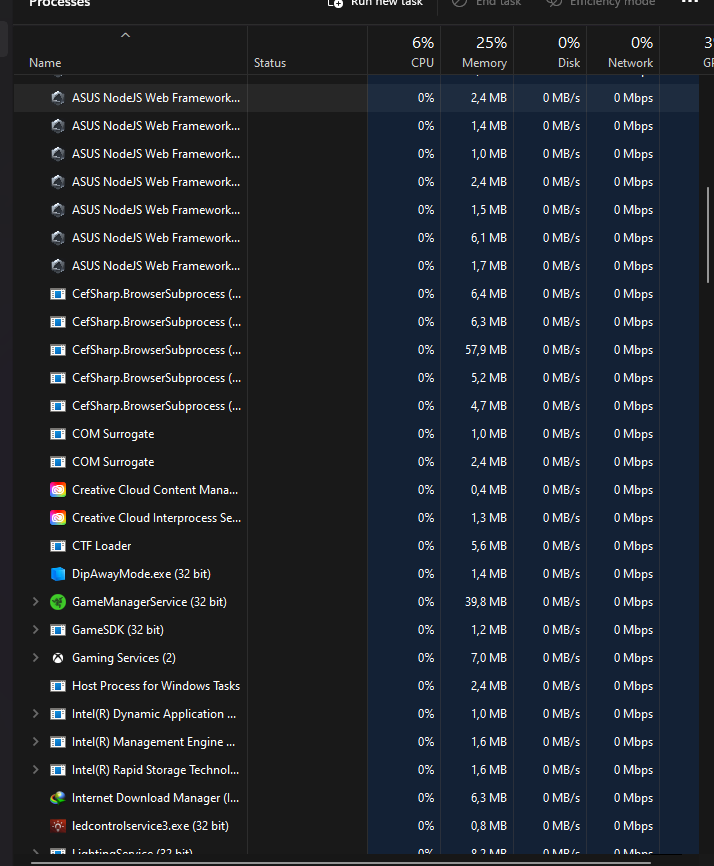
Task: Click the vertical scrollbar thumb
Action: coord(708,235)
